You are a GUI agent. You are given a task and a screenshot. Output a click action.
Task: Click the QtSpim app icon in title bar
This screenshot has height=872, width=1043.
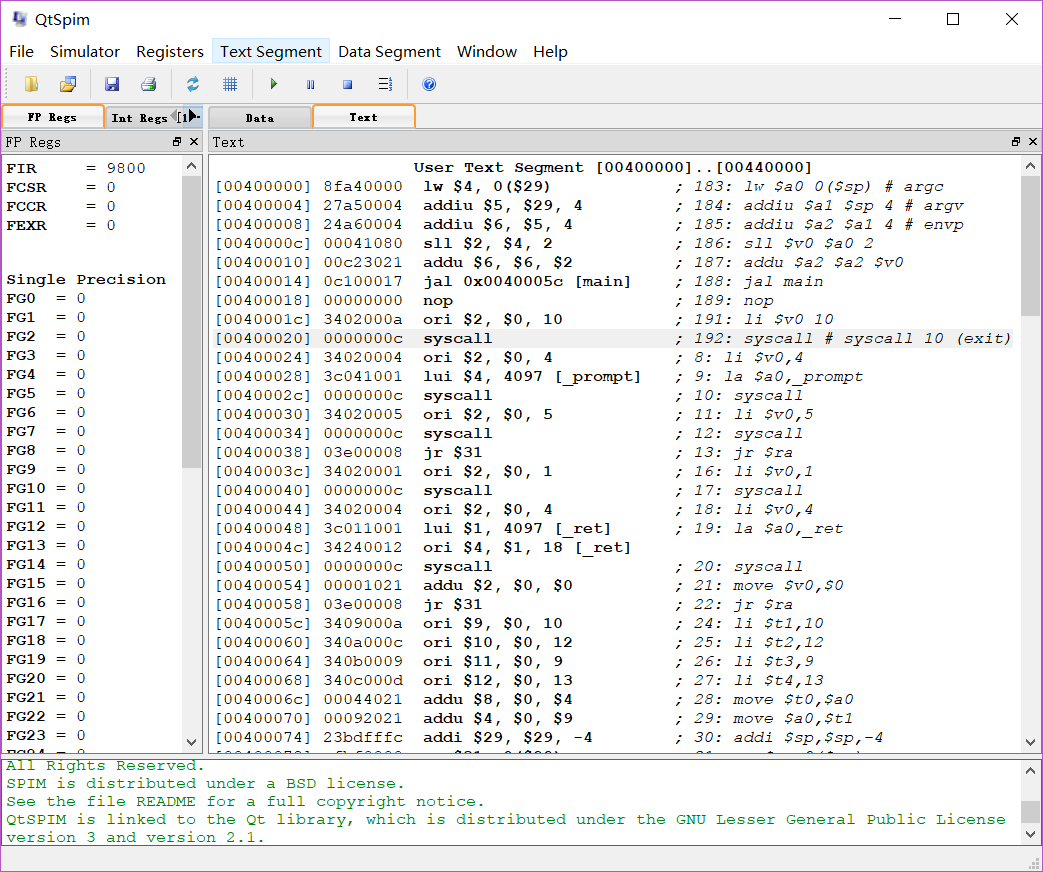pos(20,19)
